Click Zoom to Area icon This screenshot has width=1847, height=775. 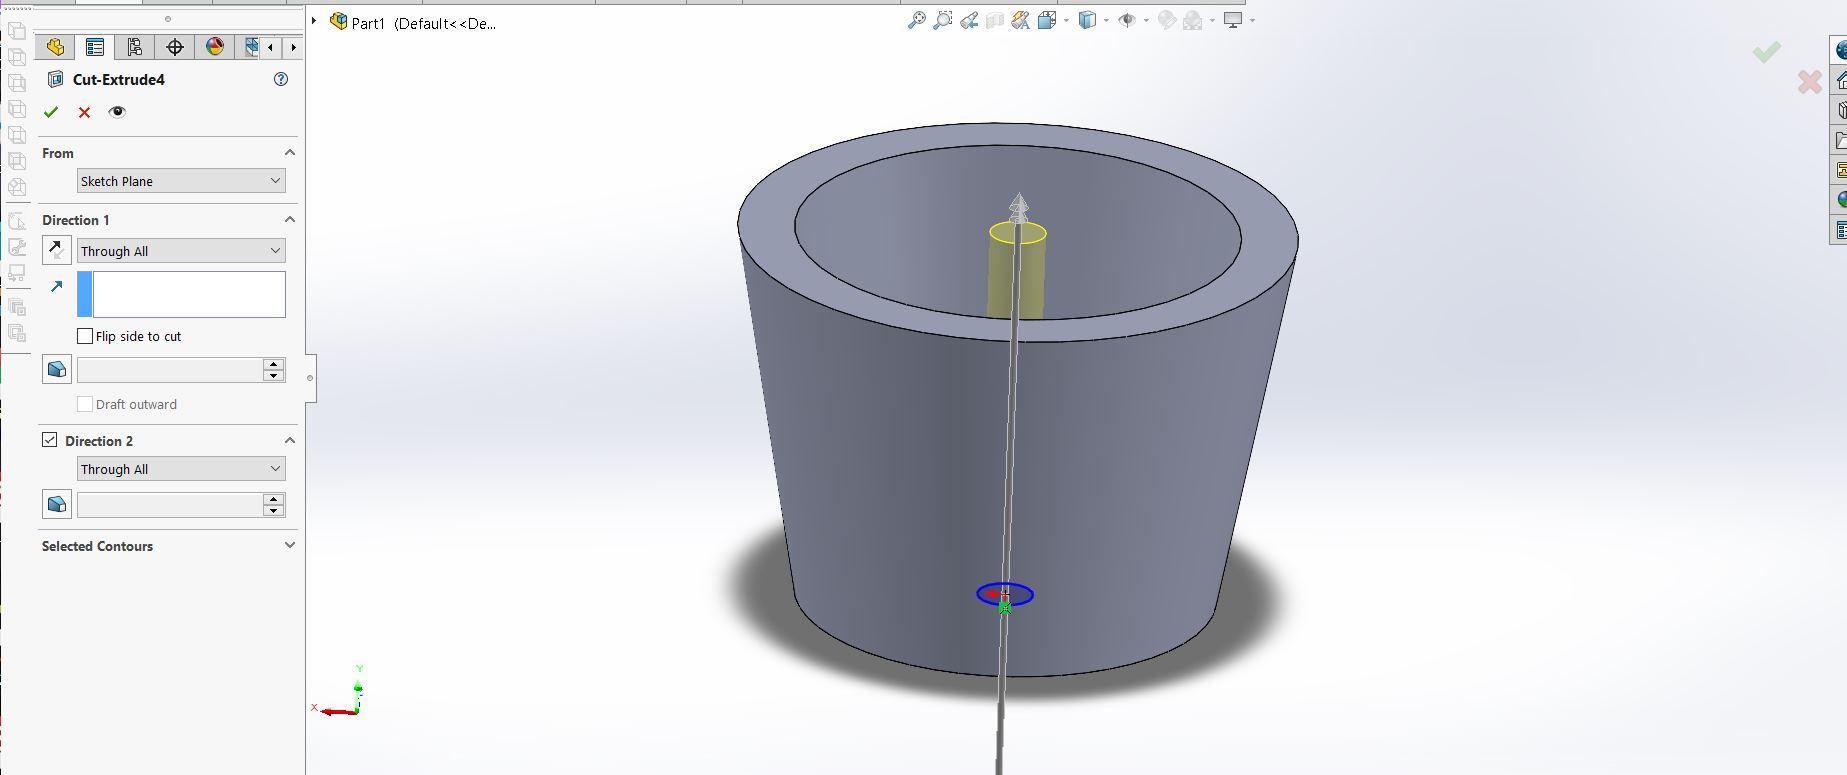942,20
